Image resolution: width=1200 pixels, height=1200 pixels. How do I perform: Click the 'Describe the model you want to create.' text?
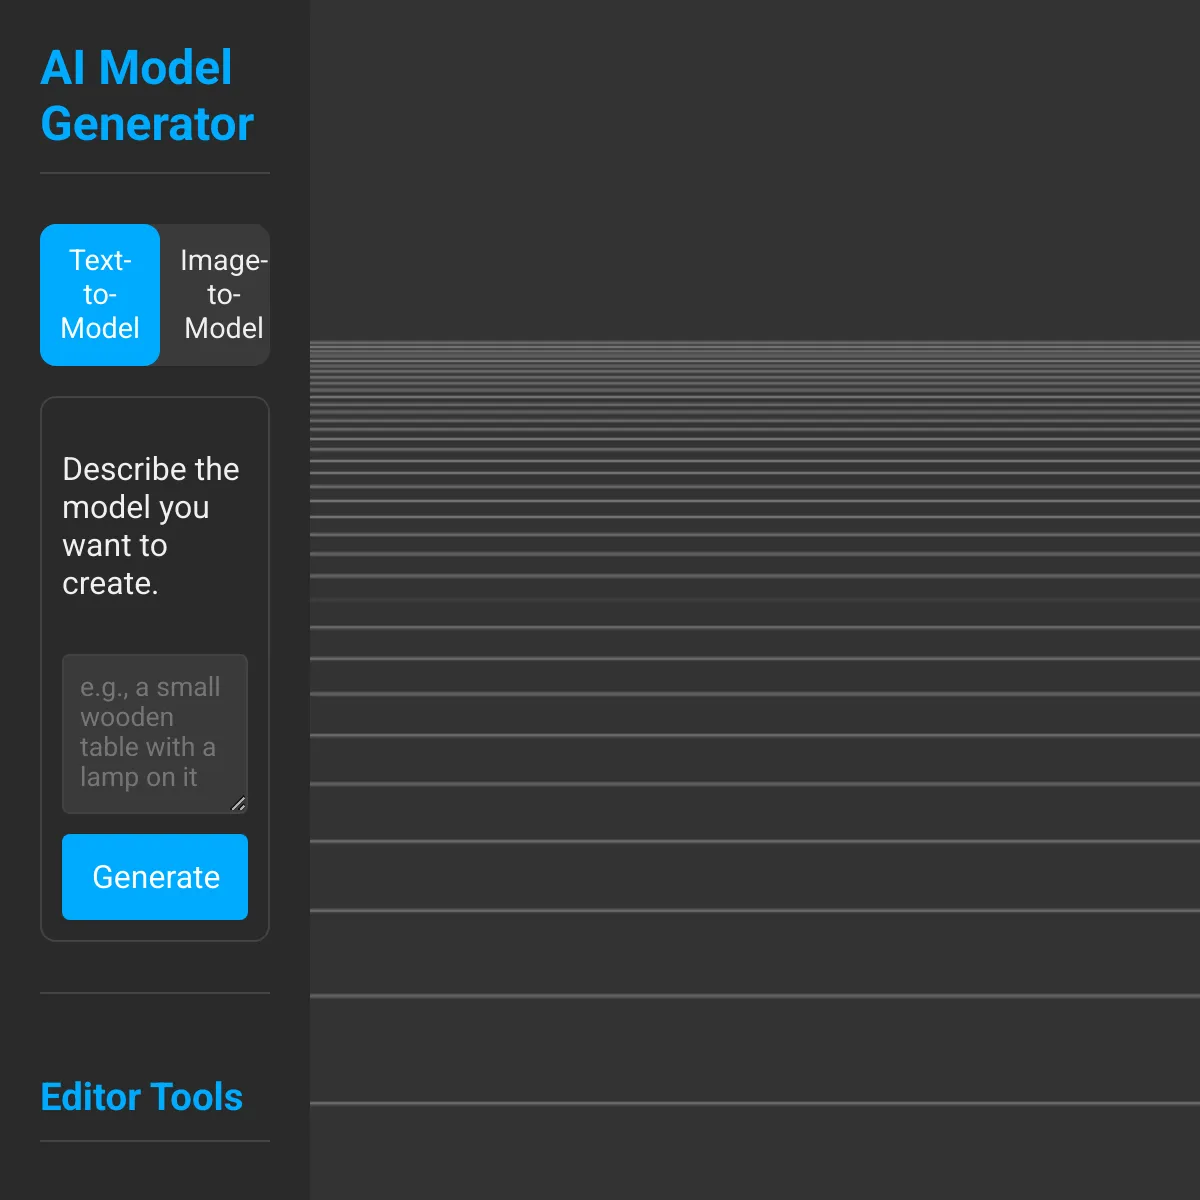[151, 526]
